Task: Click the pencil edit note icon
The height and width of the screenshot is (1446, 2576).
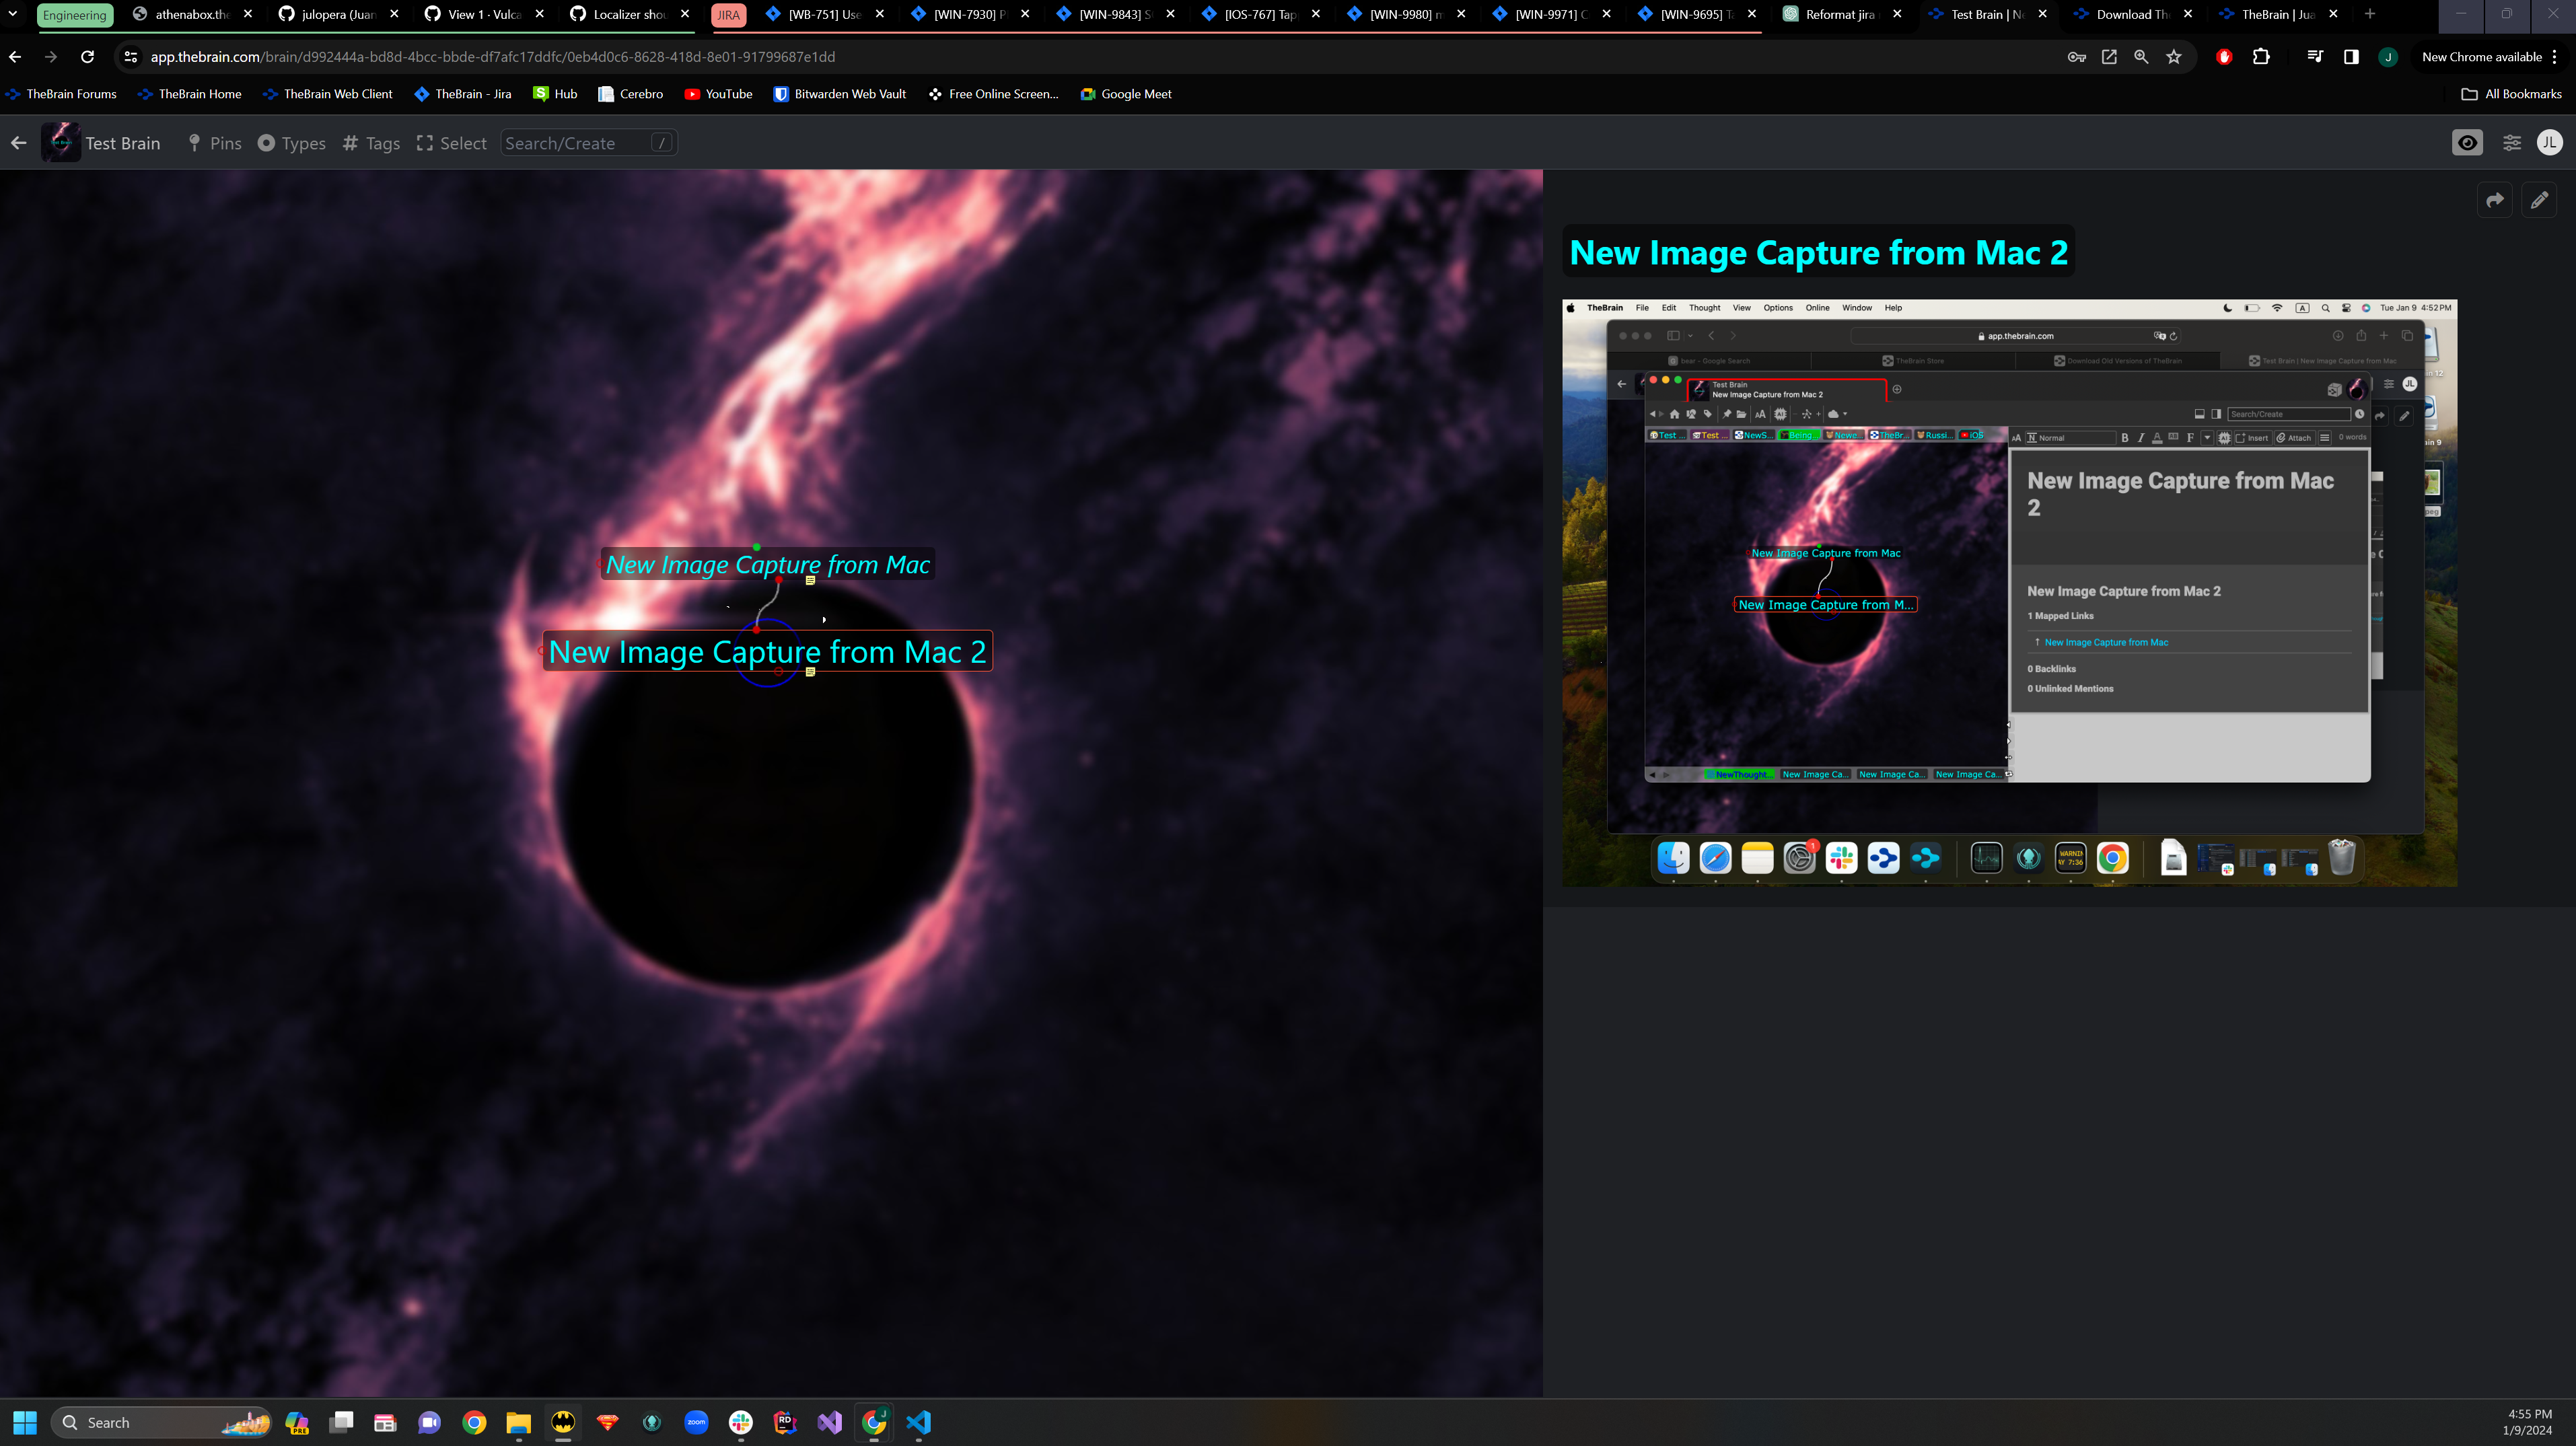Action: pyautogui.click(x=2539, y=200)
